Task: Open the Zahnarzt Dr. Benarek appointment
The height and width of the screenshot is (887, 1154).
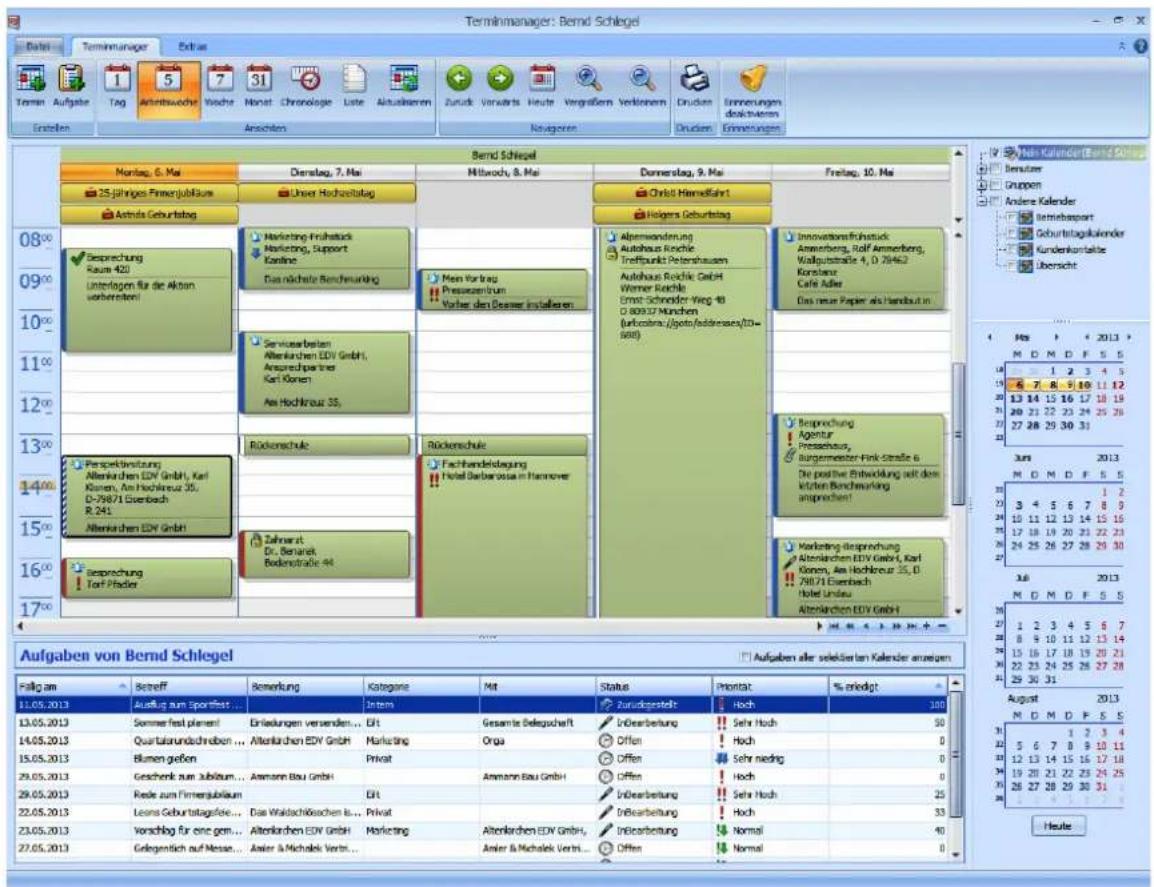Action: (325, 552)
